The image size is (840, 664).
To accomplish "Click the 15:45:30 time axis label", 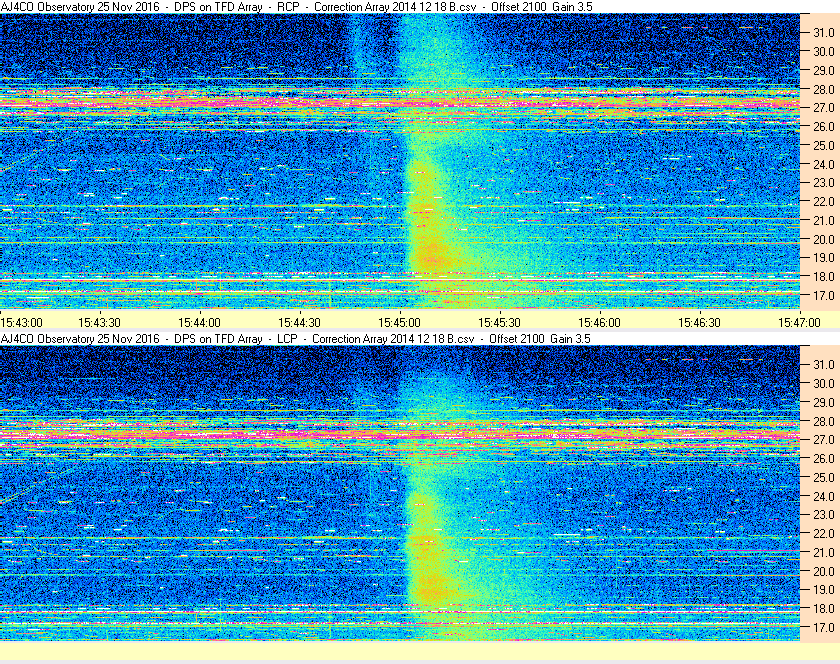I will [x=499, y=323].
